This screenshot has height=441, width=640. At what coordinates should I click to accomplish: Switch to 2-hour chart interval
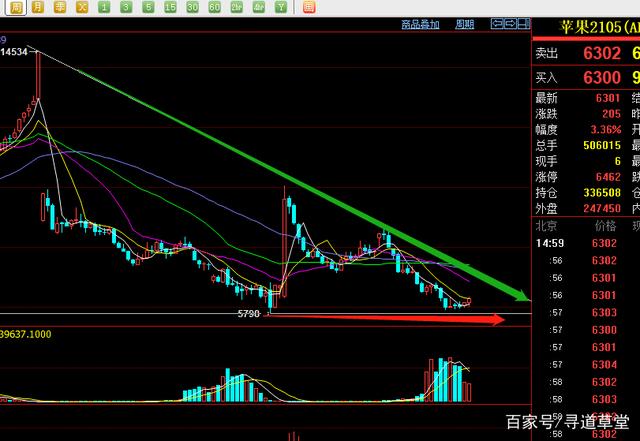[237, 7]
